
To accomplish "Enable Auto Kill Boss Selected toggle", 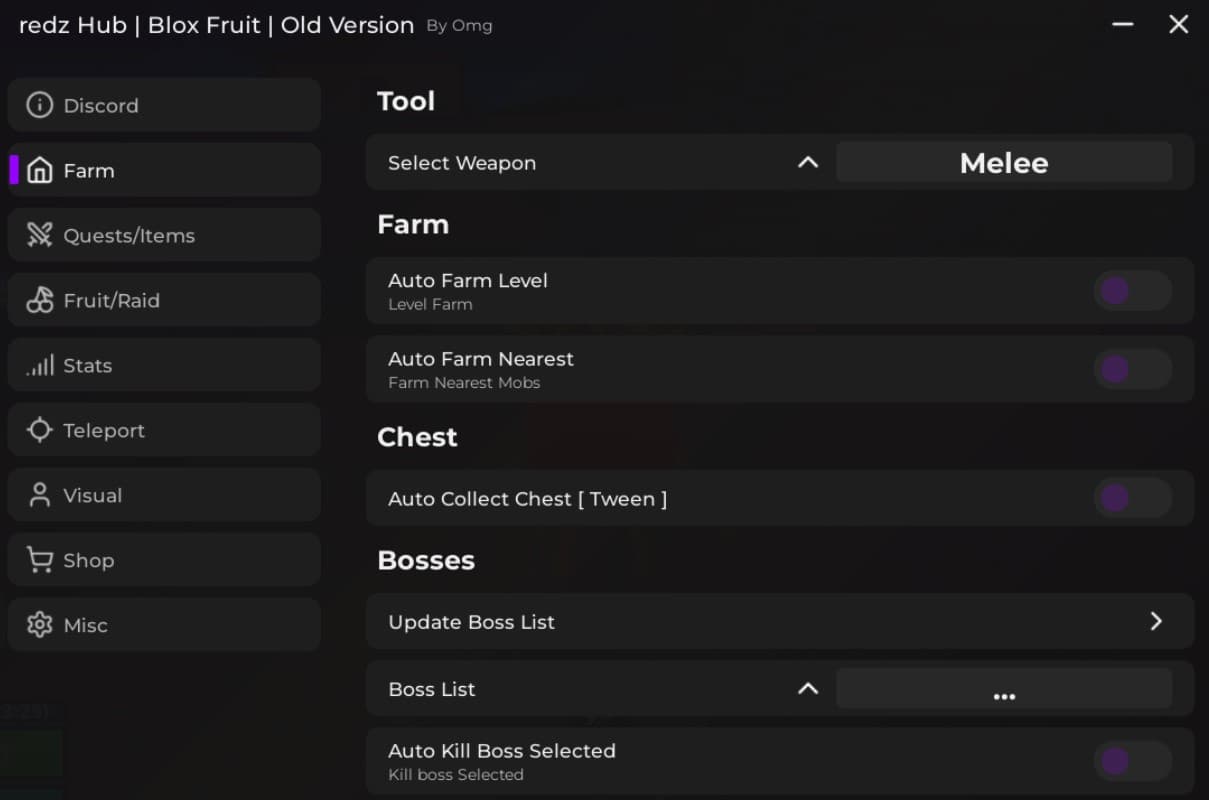I will click(1131, 761).
